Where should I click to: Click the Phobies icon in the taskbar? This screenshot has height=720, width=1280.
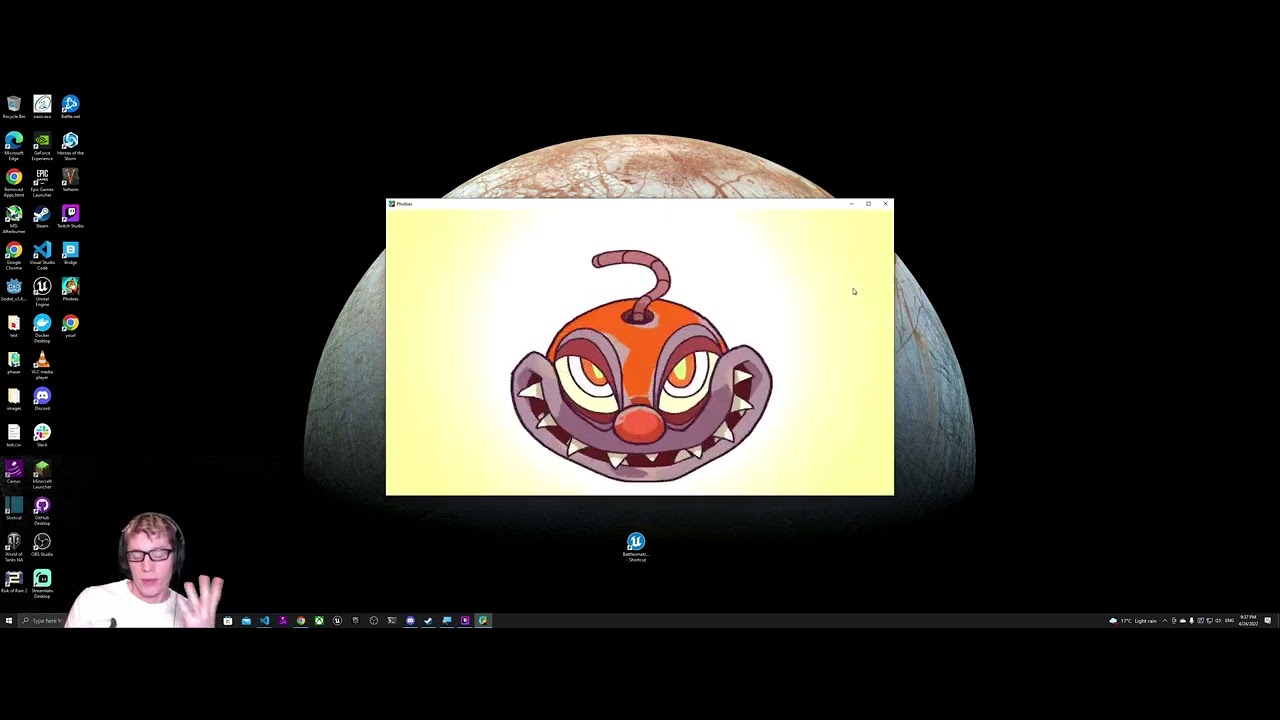(x=483, y=621)
